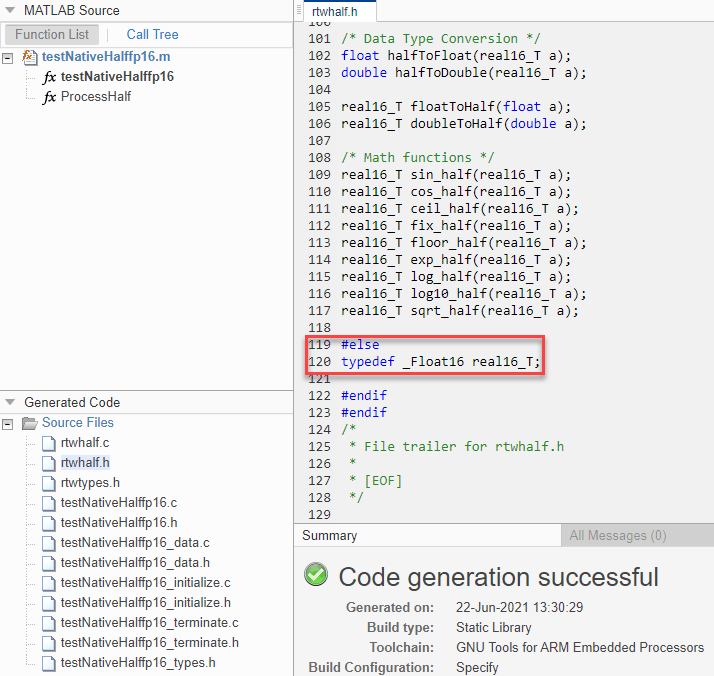Switch to the Call Tree view
Image resolution: width=714 pixels, height=676 pixels.
(152, 35)
